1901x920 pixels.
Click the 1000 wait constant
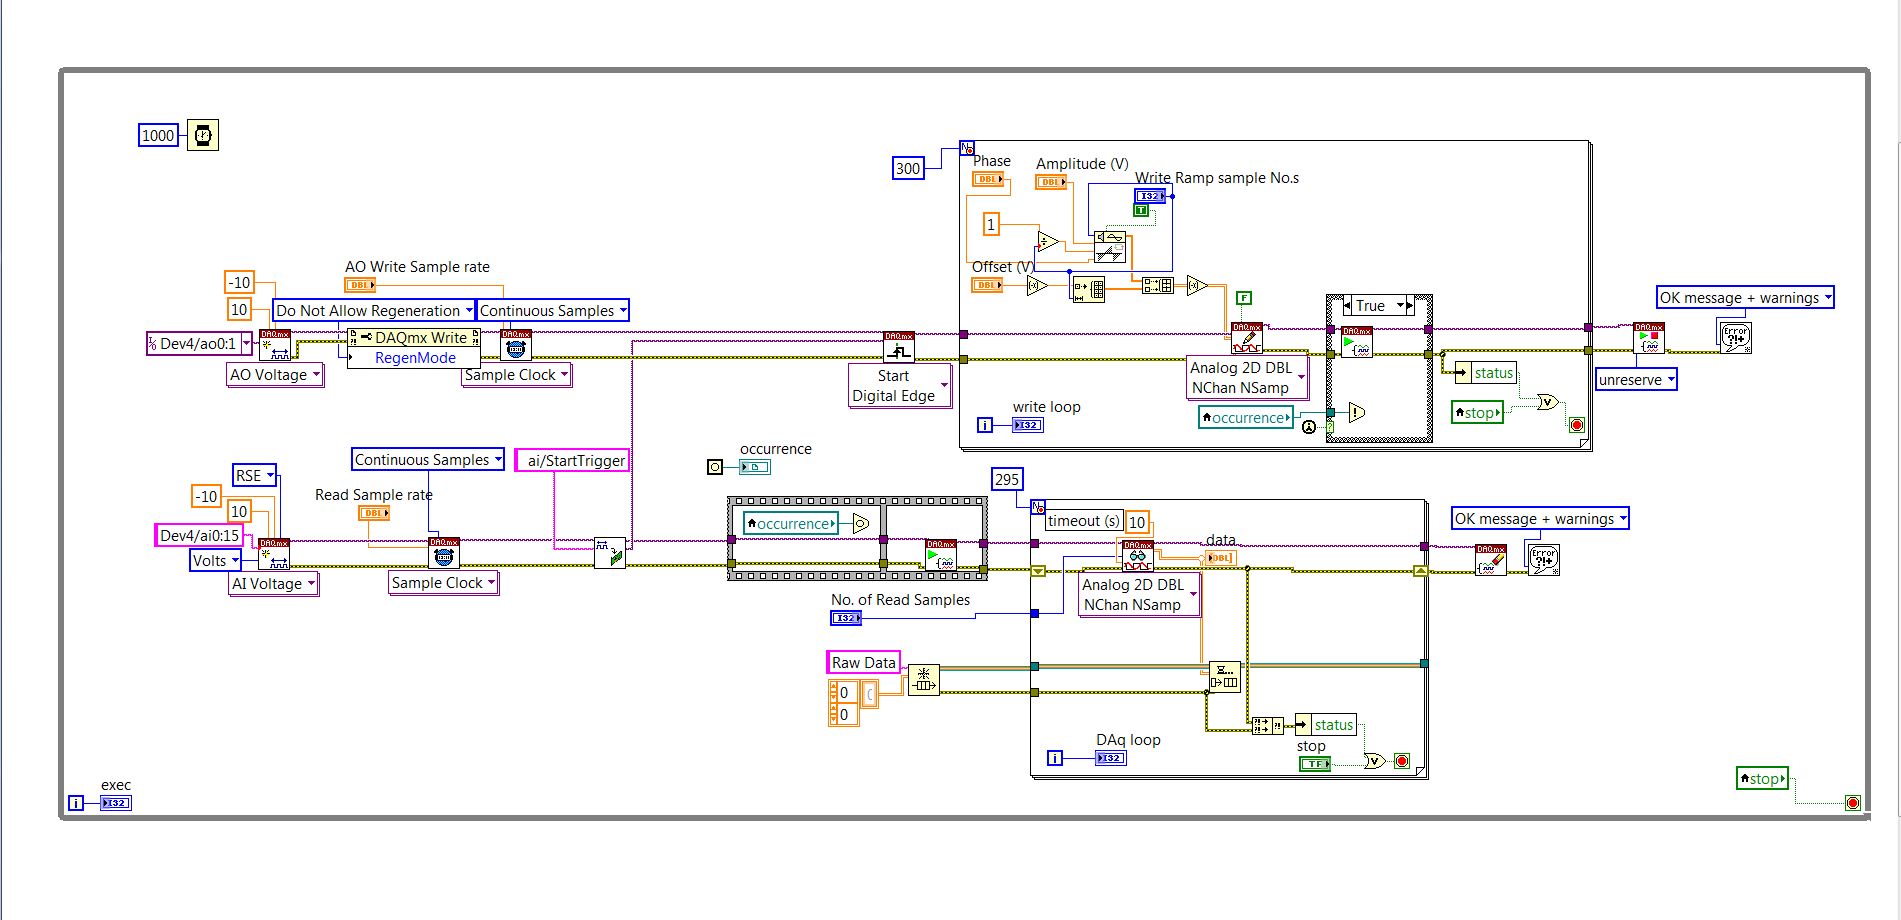(158, 135)
